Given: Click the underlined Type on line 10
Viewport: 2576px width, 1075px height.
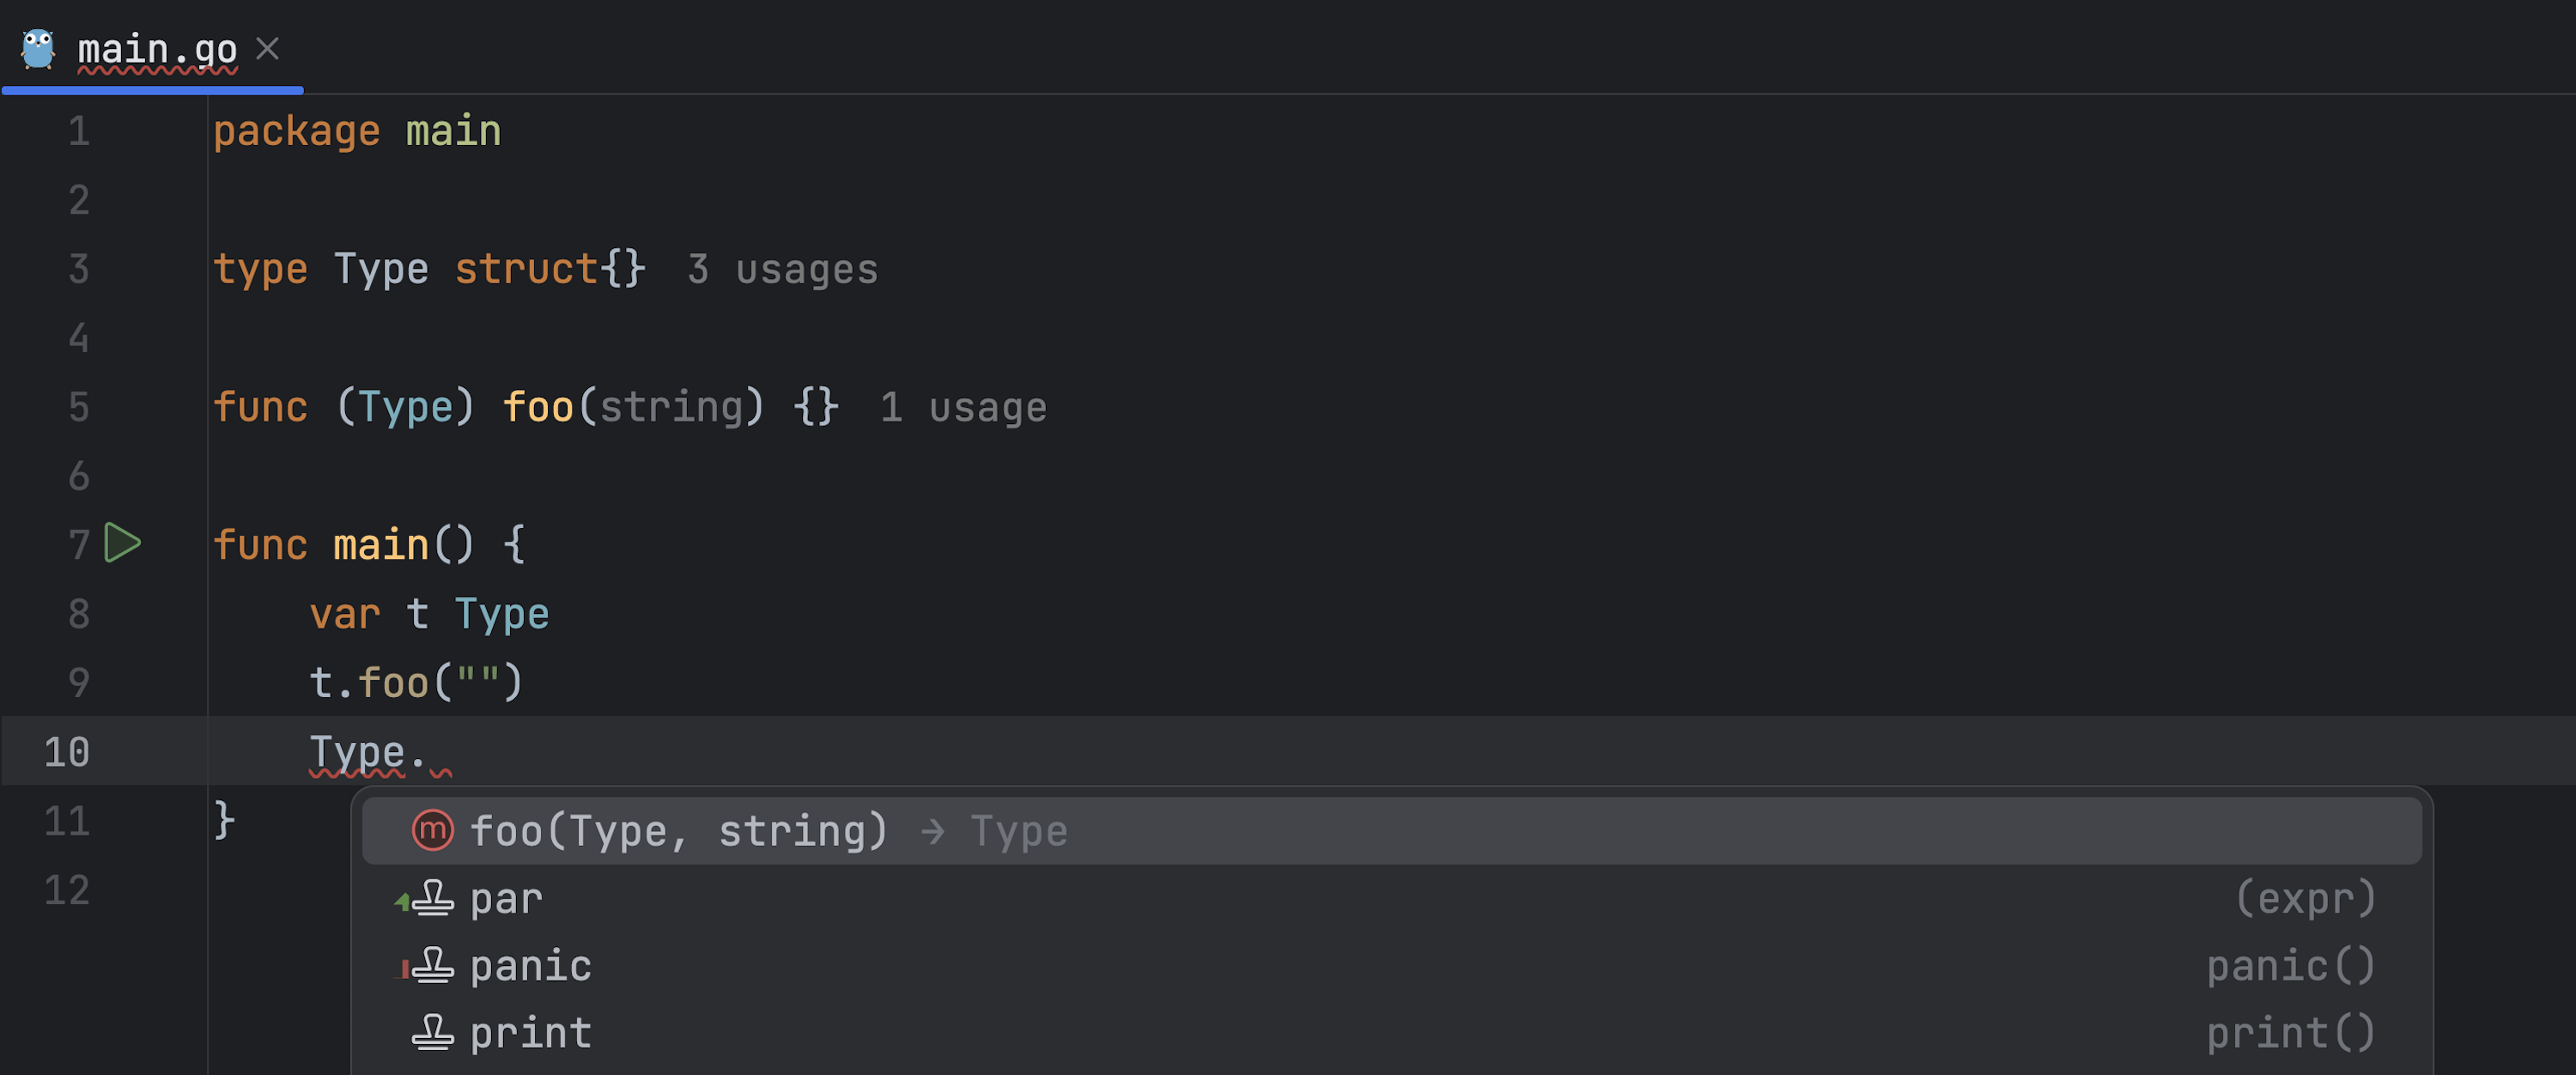Looking at the screenshot, I should (357, 752).
